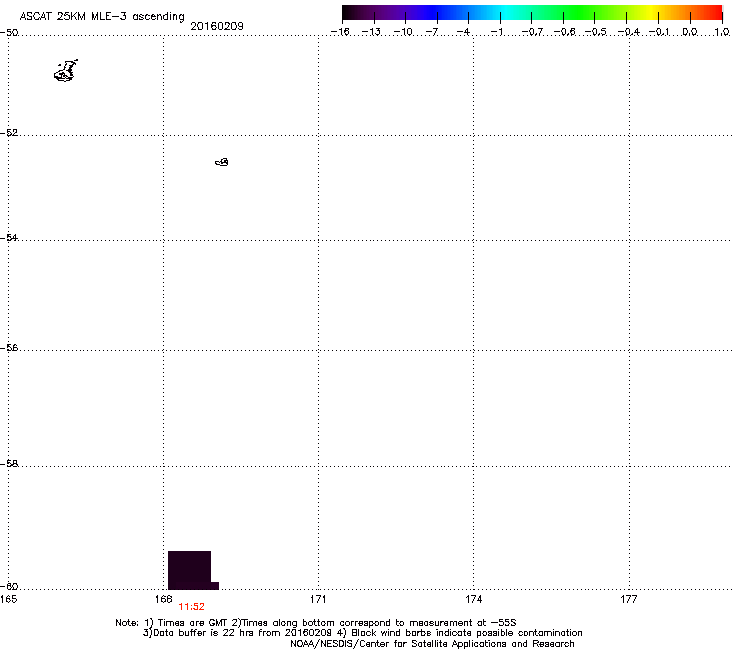Click the 1.0 color scale label
The width and height of the screenshot is (740, 650).
click(722, 32)
